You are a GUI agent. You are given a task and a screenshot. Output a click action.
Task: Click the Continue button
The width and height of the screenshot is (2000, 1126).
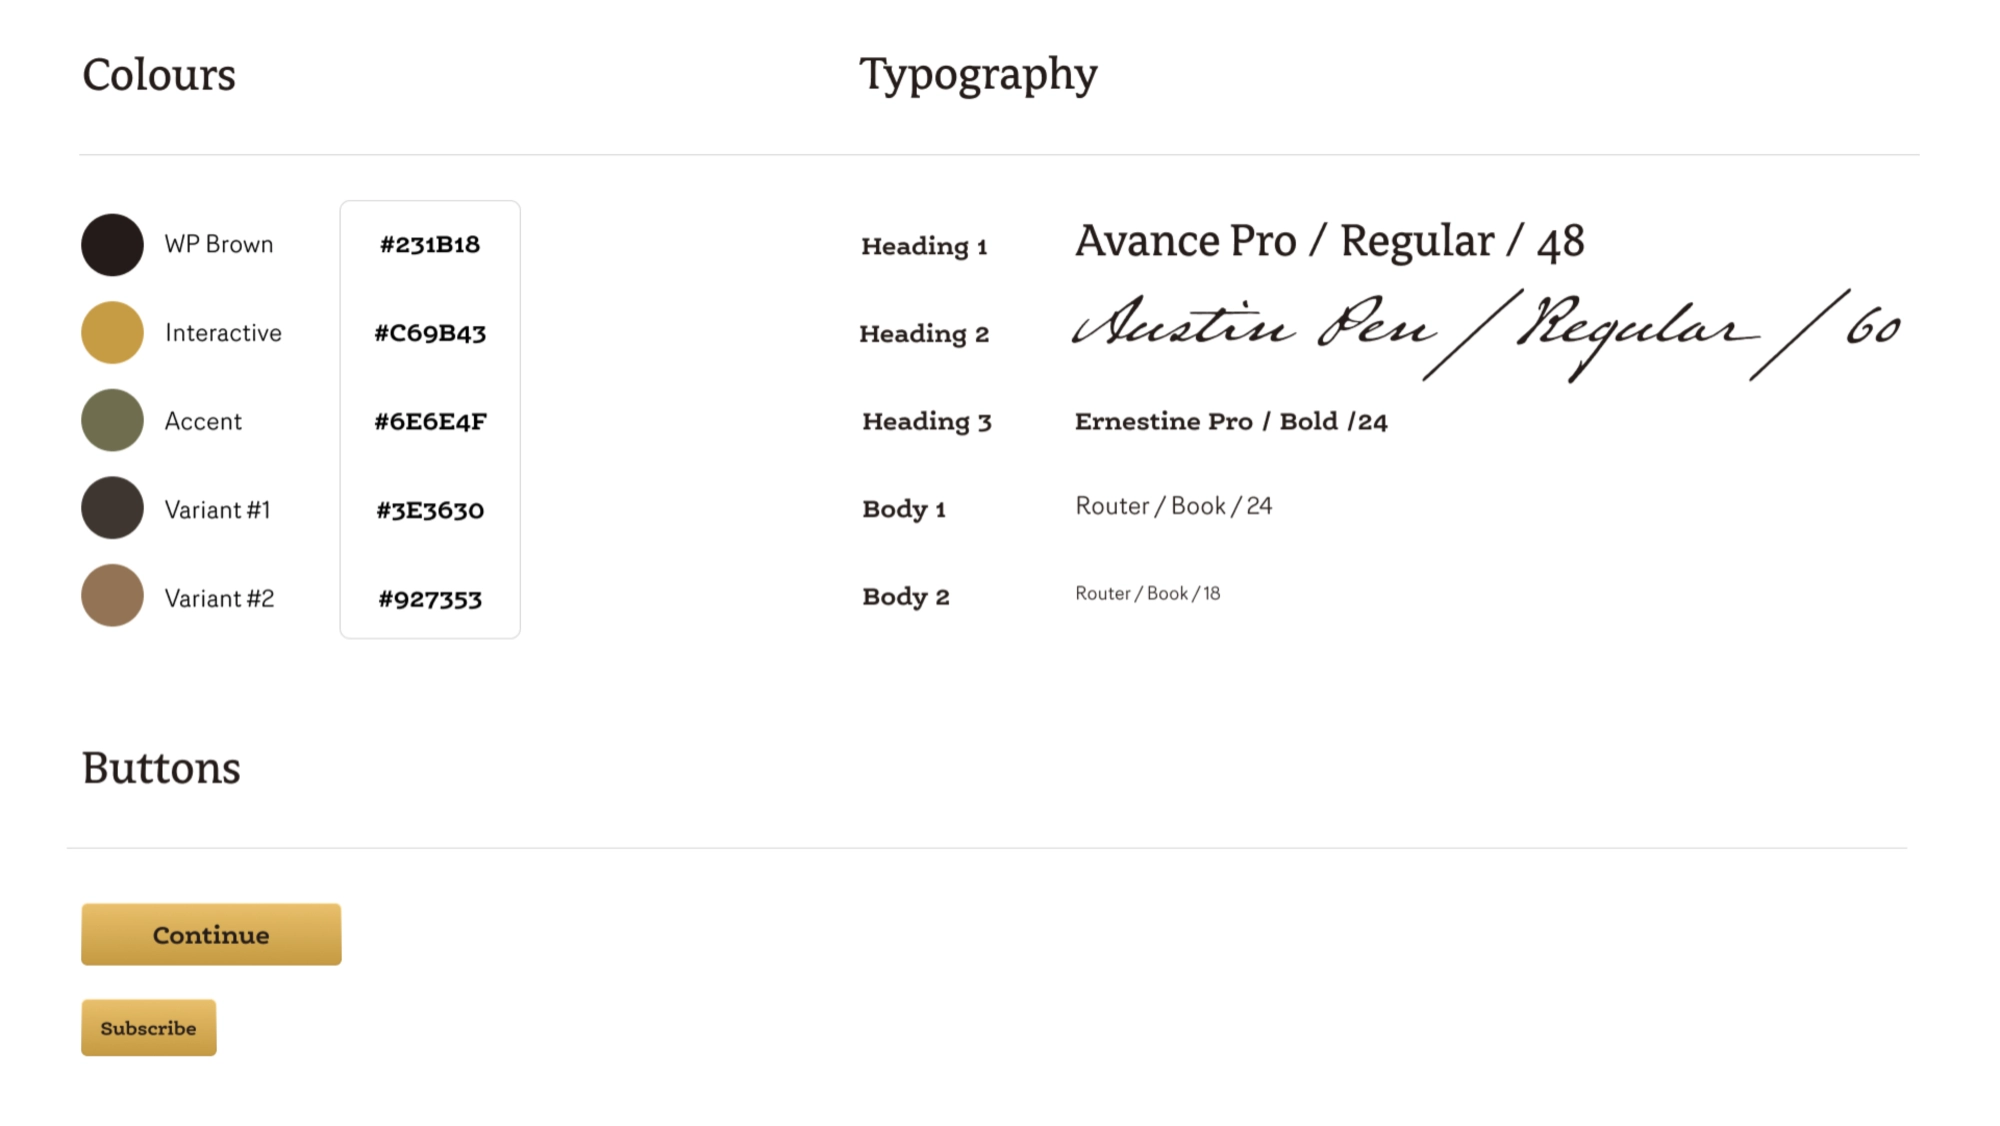coord(211,934)
